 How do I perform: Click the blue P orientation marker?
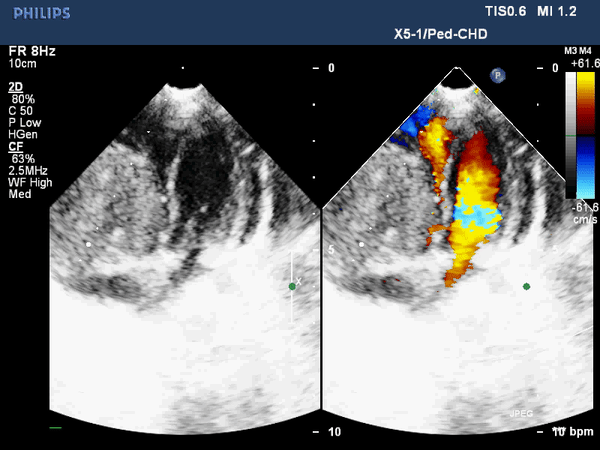[x=496, y=75]
